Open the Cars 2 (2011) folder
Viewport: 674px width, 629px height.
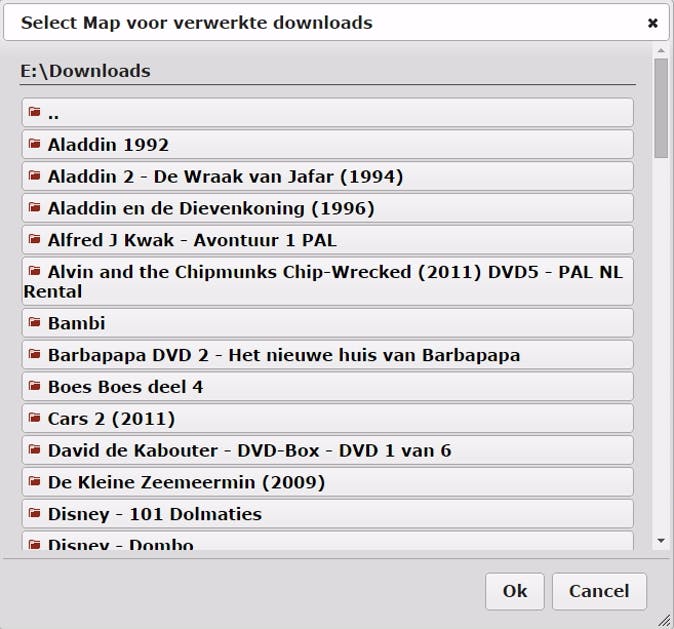point(328,418)
